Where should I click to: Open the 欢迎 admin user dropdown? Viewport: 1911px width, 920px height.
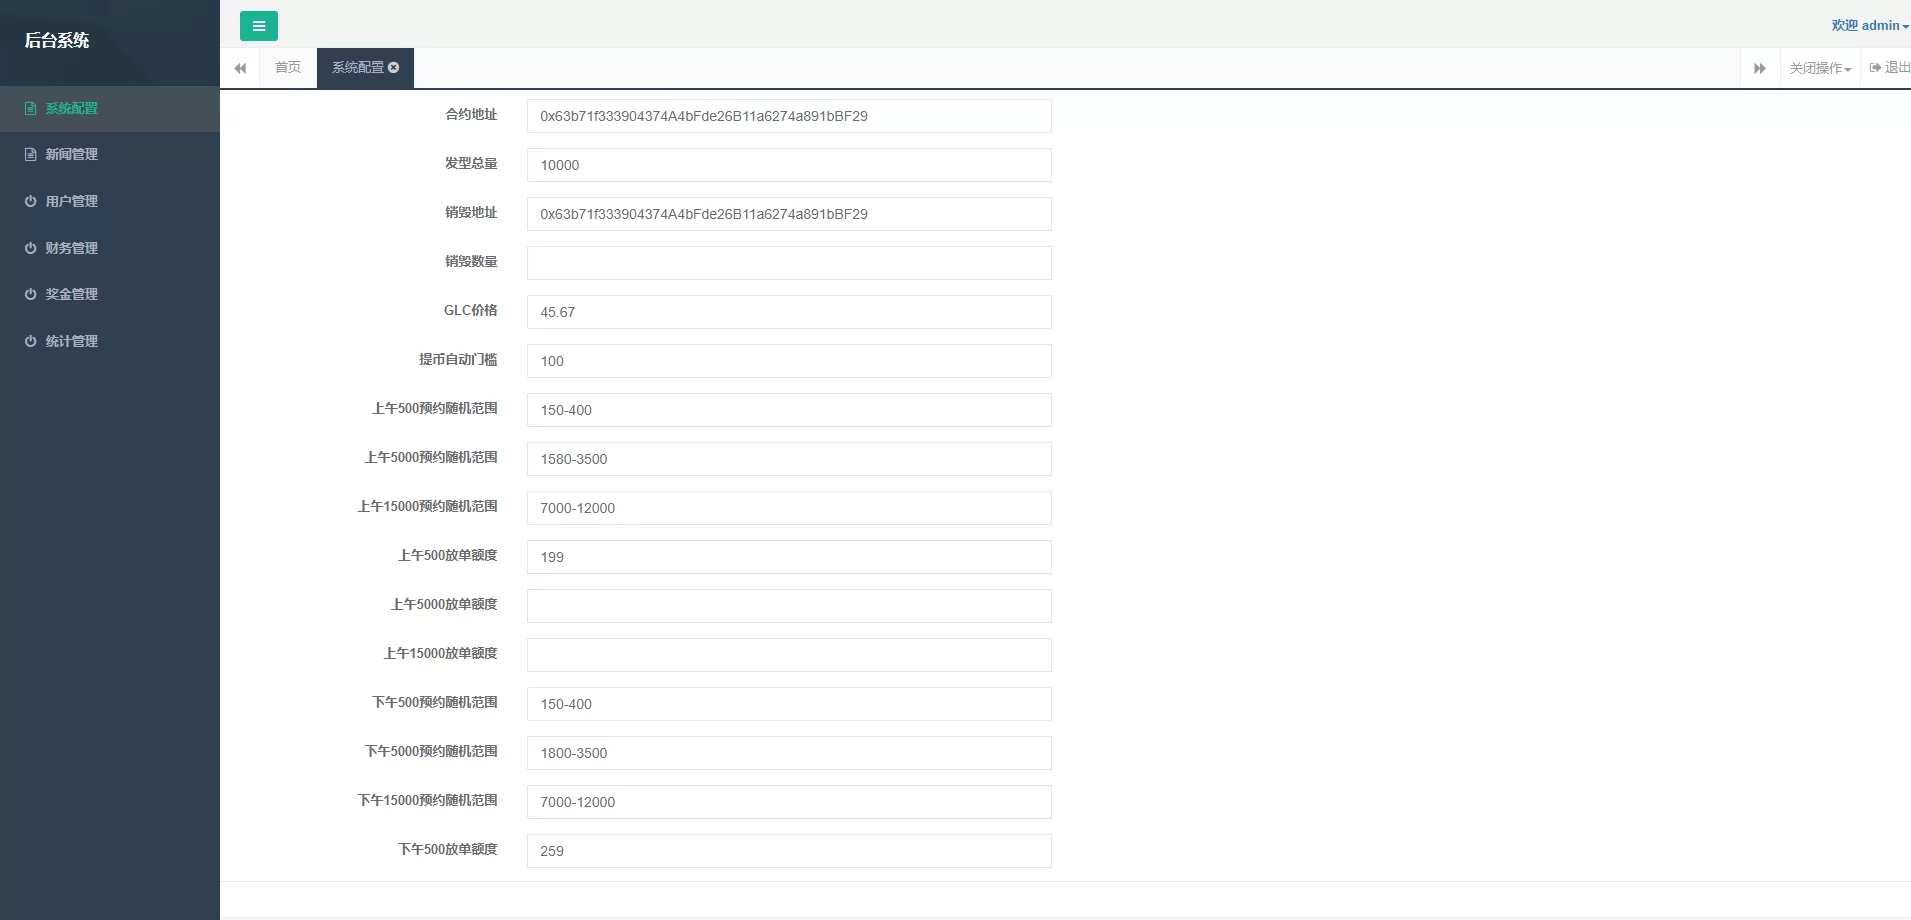click(x=1869, y=26)
